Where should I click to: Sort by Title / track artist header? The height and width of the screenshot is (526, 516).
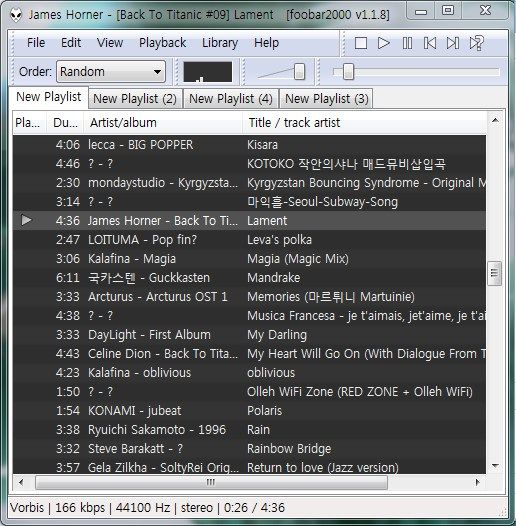[364, 122]
